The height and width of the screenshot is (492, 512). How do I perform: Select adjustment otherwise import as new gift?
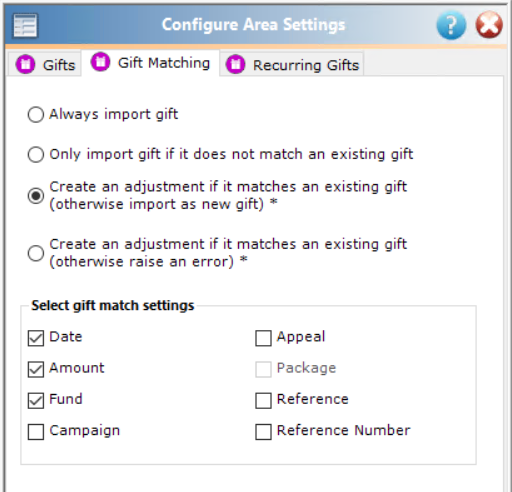tap(36, 195)
